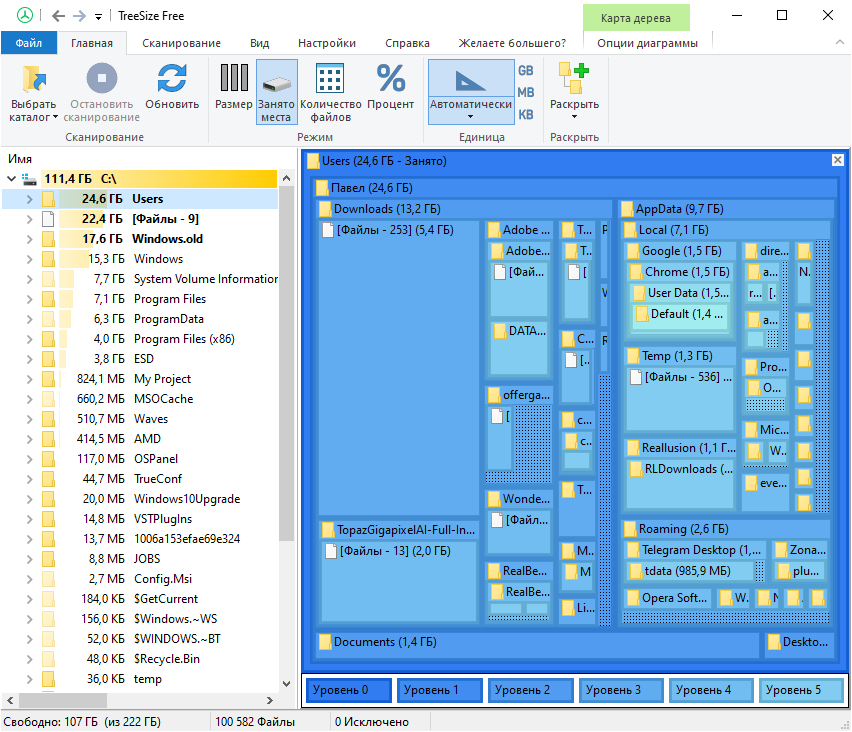
Task: Go back with the left arrow icon
Action: pos(59,16)
